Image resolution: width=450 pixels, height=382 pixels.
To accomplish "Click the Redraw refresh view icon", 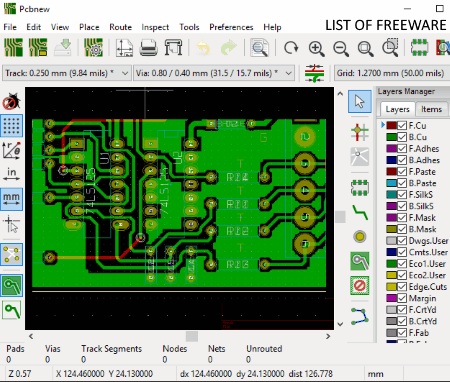I will (x=291, y=48).
